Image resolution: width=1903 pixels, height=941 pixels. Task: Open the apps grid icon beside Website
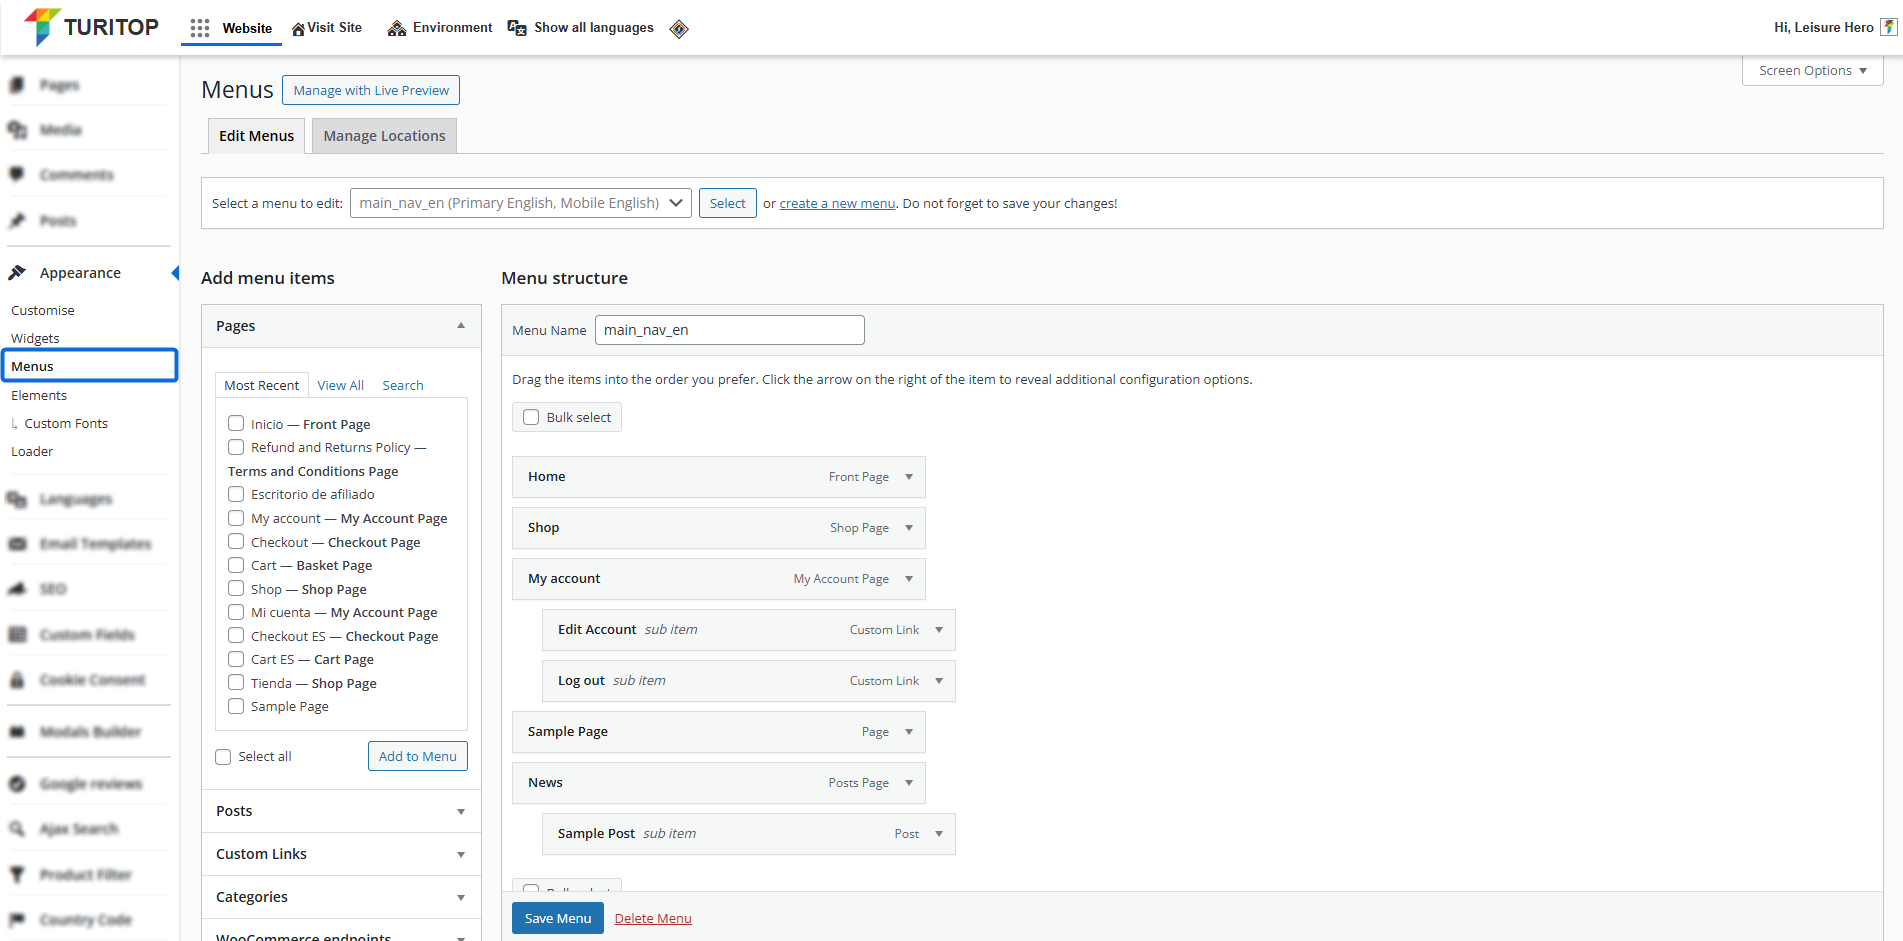point(200,28)
